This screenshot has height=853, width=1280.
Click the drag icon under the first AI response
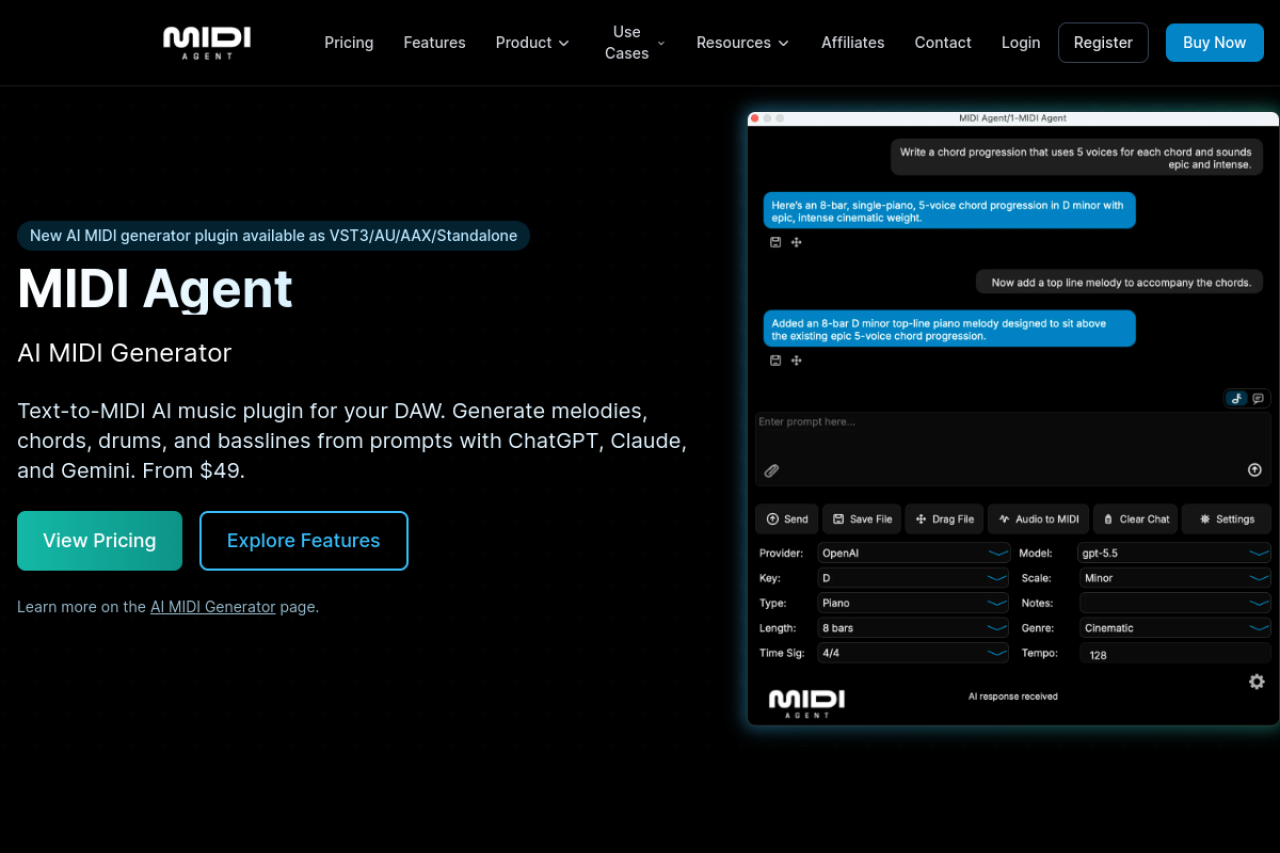(x=797, y=242)
